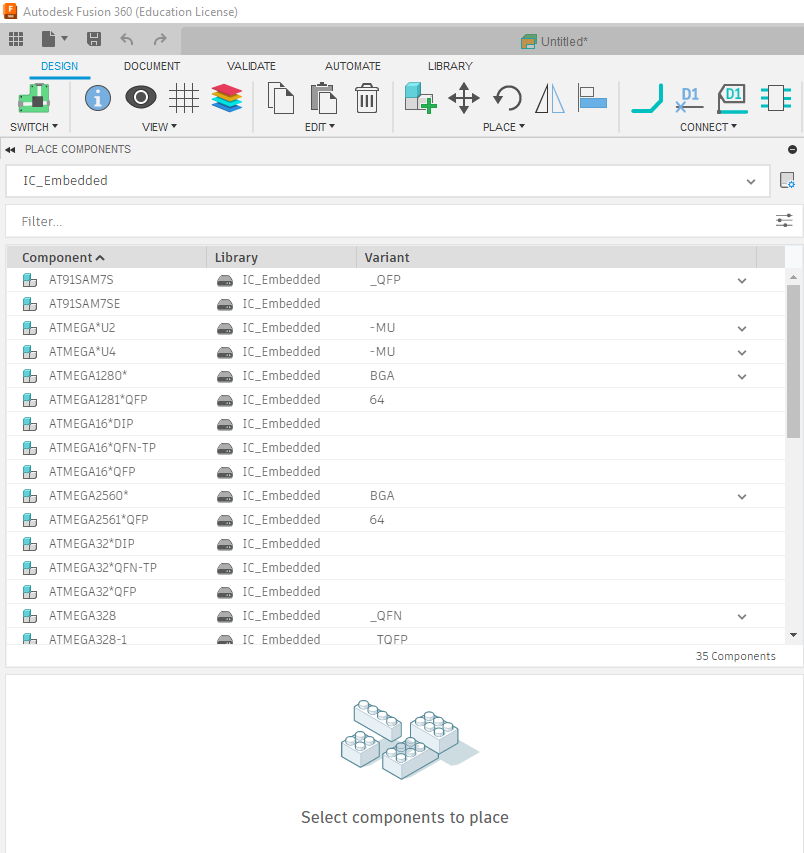Click the scrollbar up arrow
This screenshot has height=853, width=804.
click(x=793, y=277)
